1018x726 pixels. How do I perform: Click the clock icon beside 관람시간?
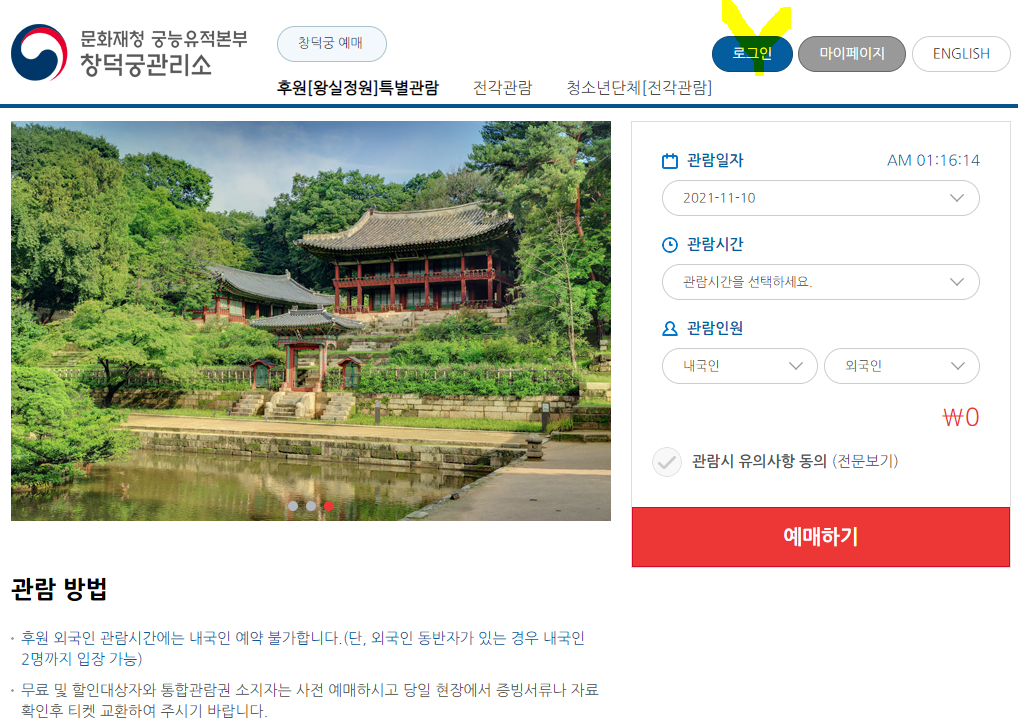[x=669, y=245]
